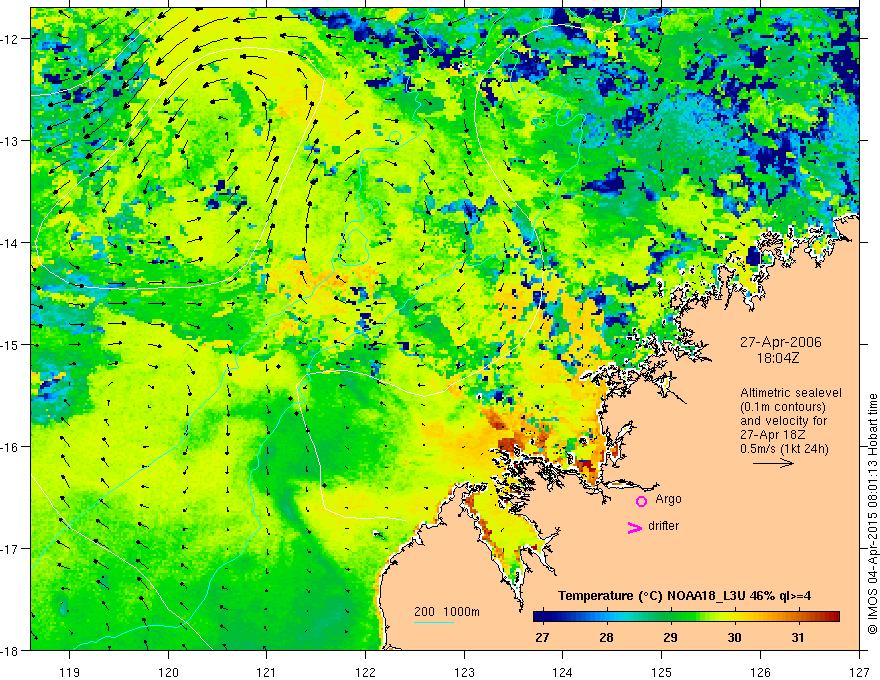880x680 pixels.
Task: Click the longitude axis label 121
Action: tap(267, 672)
